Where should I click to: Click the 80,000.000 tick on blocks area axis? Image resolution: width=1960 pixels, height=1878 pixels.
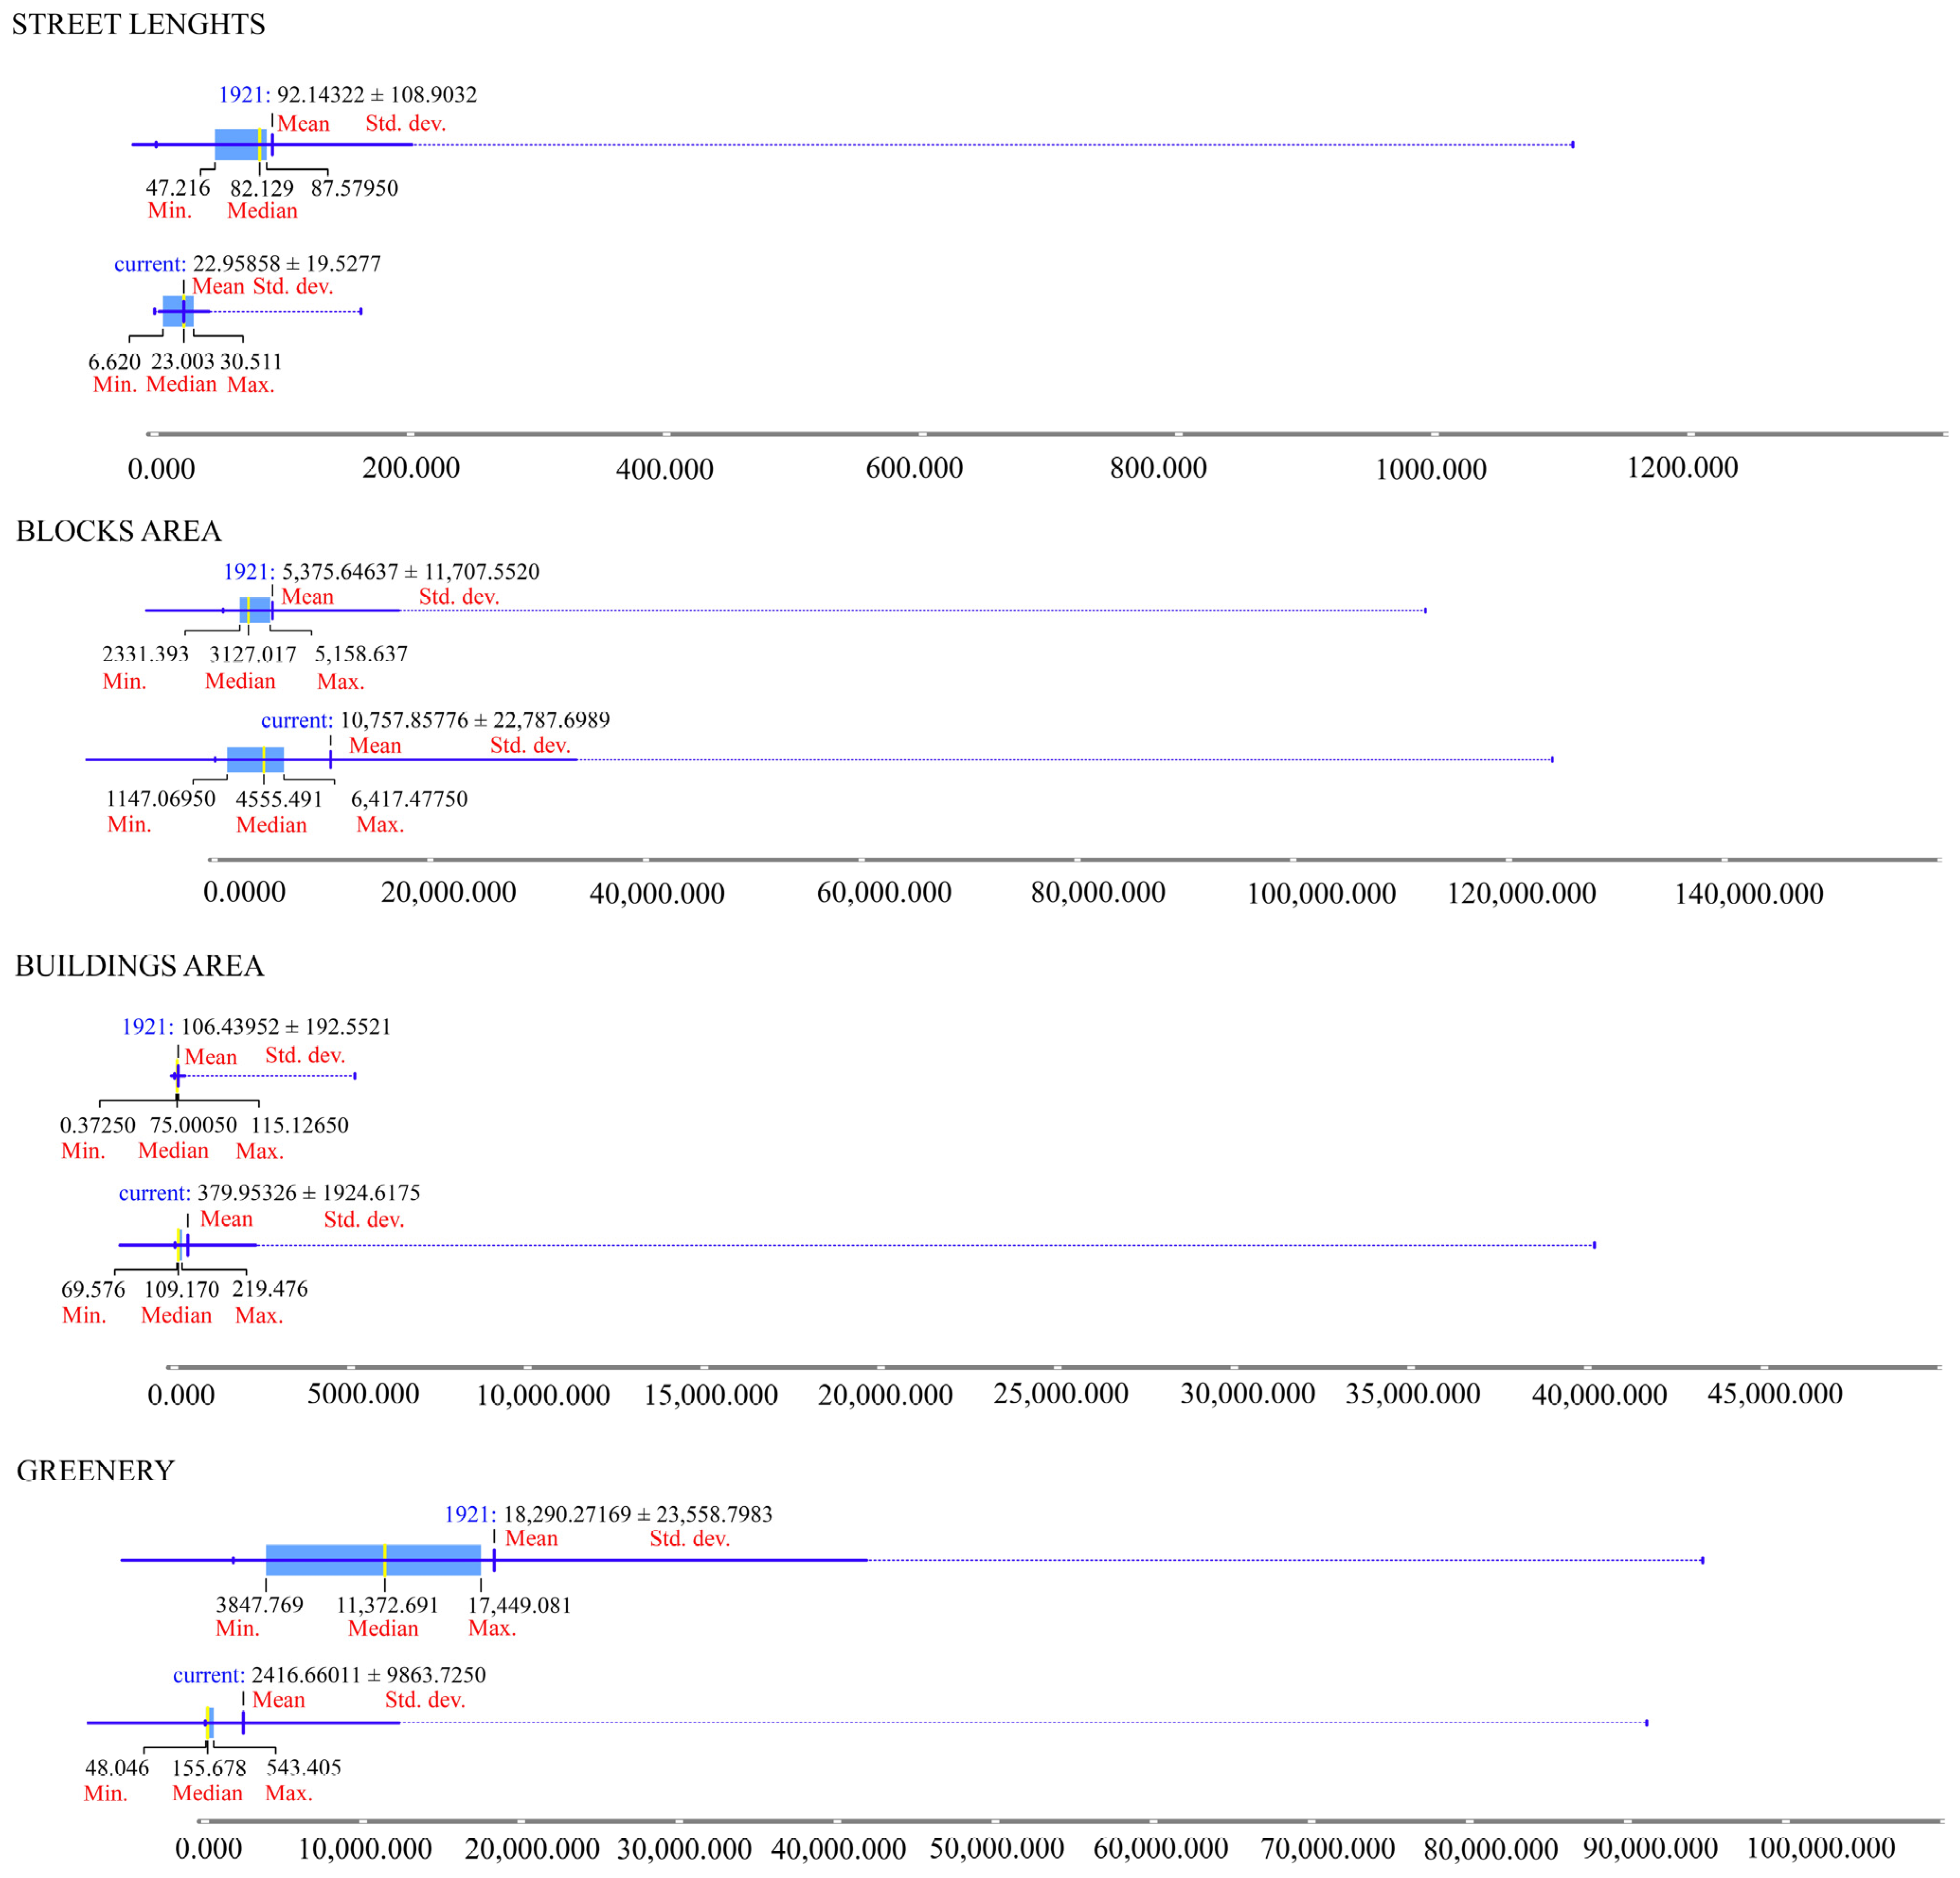(1098, 892)
